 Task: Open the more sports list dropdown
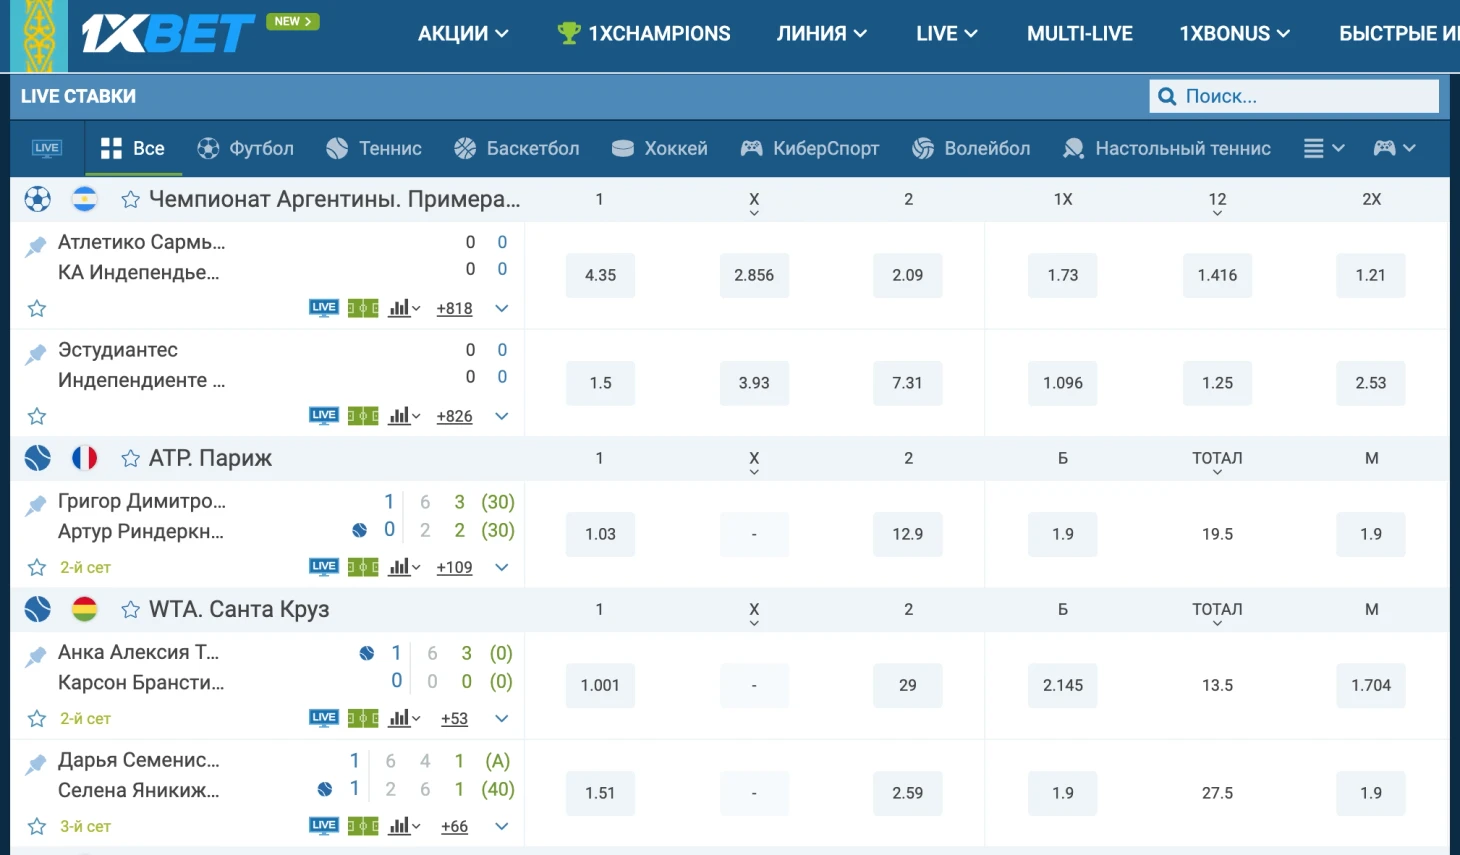point(1323,148)
